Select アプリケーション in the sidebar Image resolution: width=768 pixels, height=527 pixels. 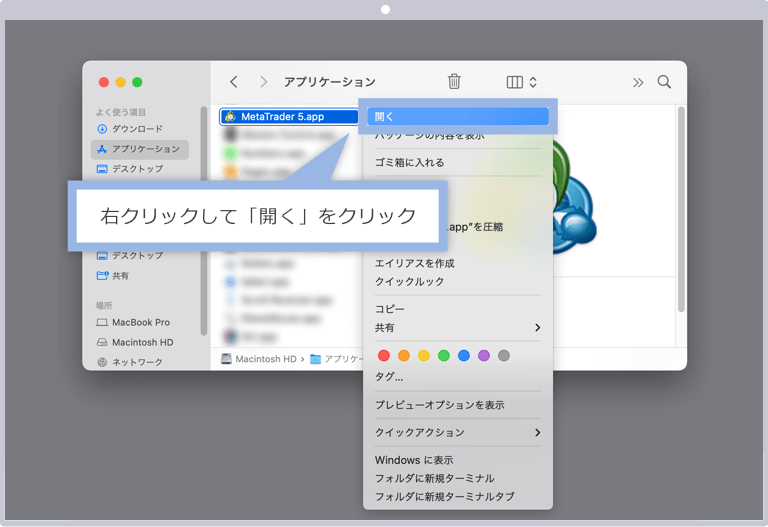click(x=140, y=149)
